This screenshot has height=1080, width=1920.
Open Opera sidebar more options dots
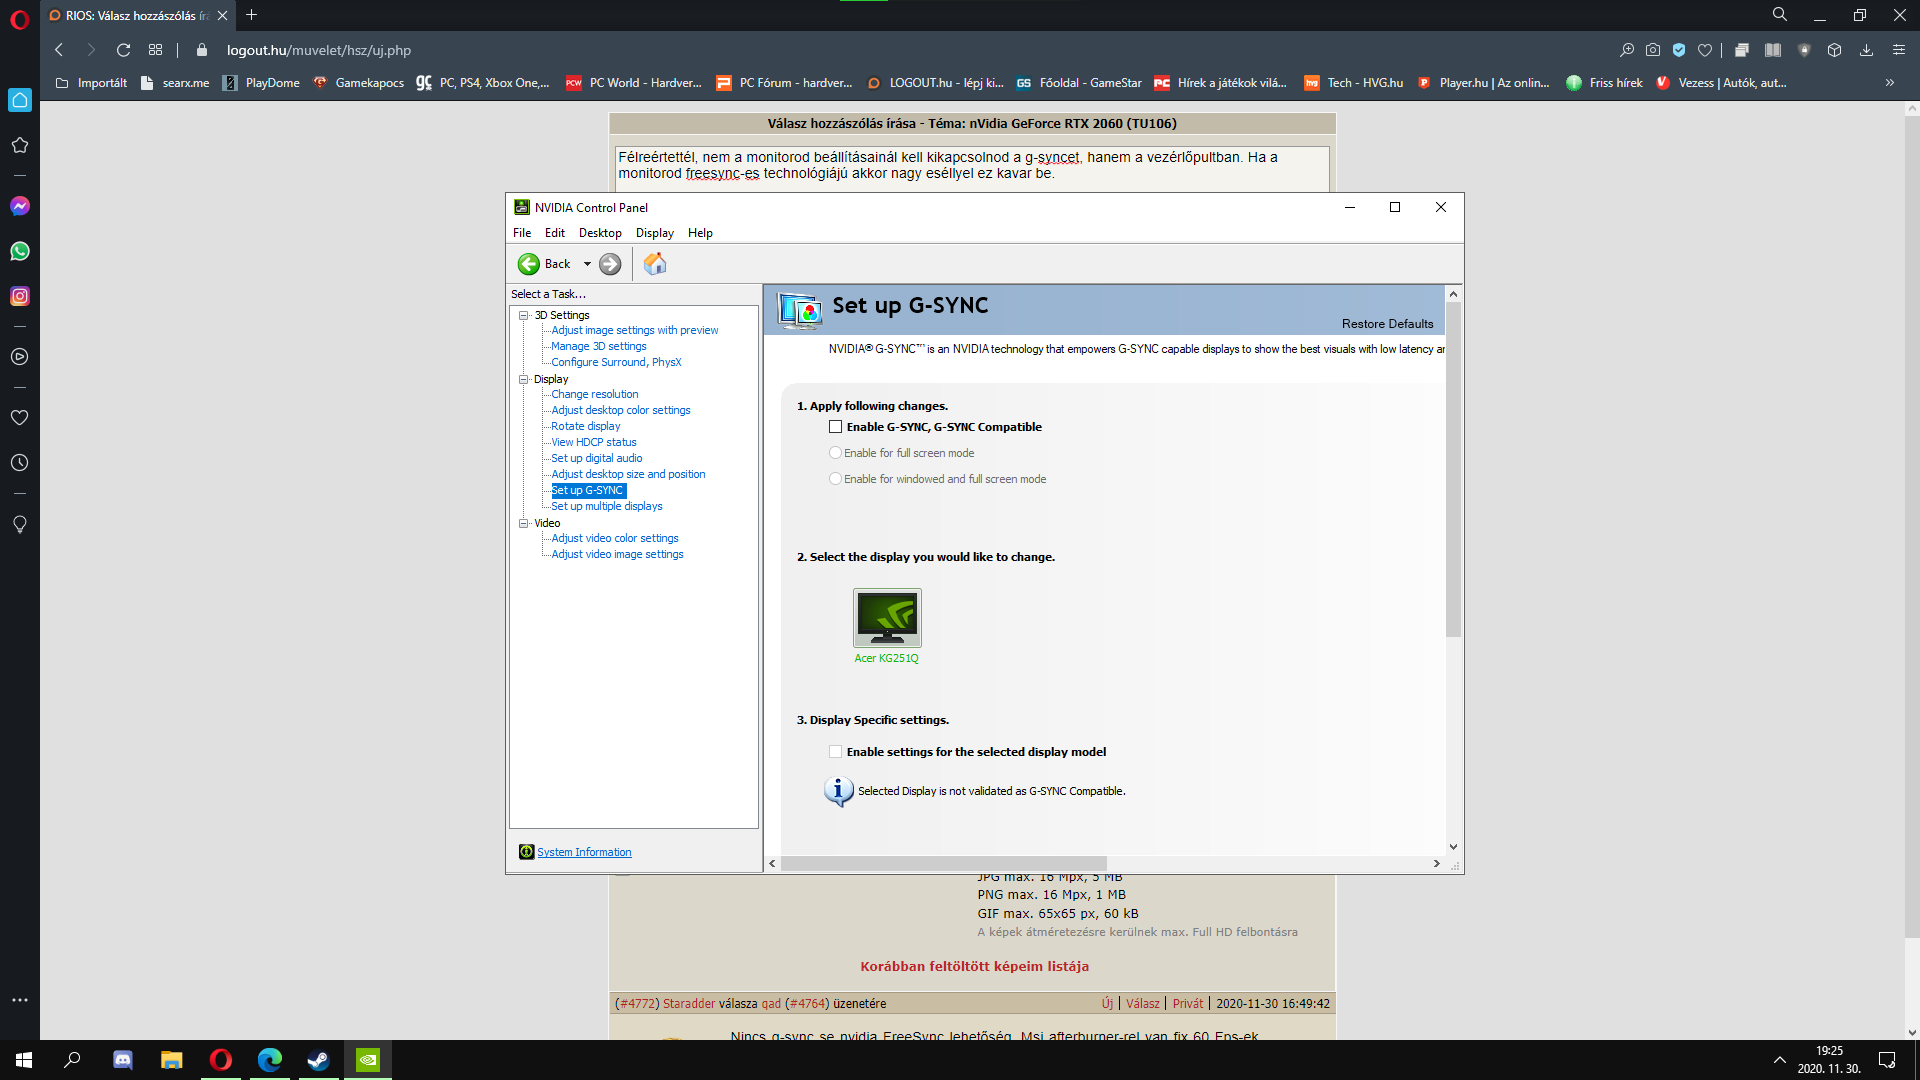pos(20,1000)
